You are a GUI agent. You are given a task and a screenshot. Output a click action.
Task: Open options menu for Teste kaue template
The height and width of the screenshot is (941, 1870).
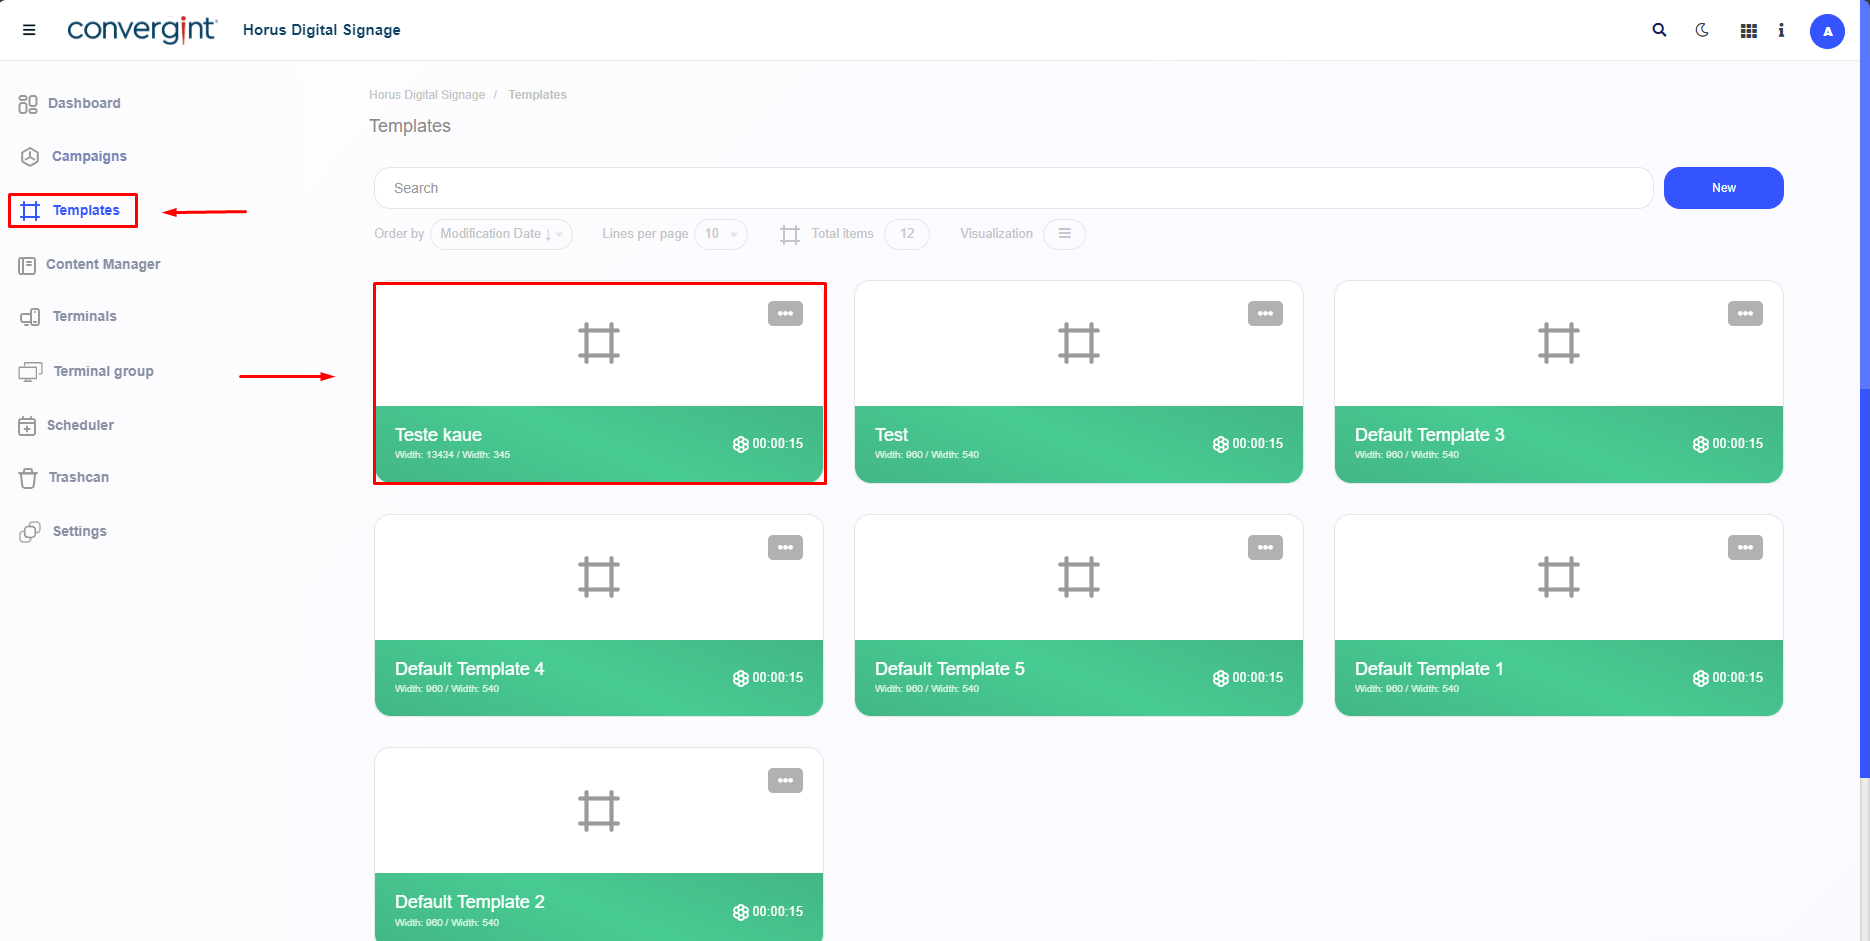coord(785,314)
